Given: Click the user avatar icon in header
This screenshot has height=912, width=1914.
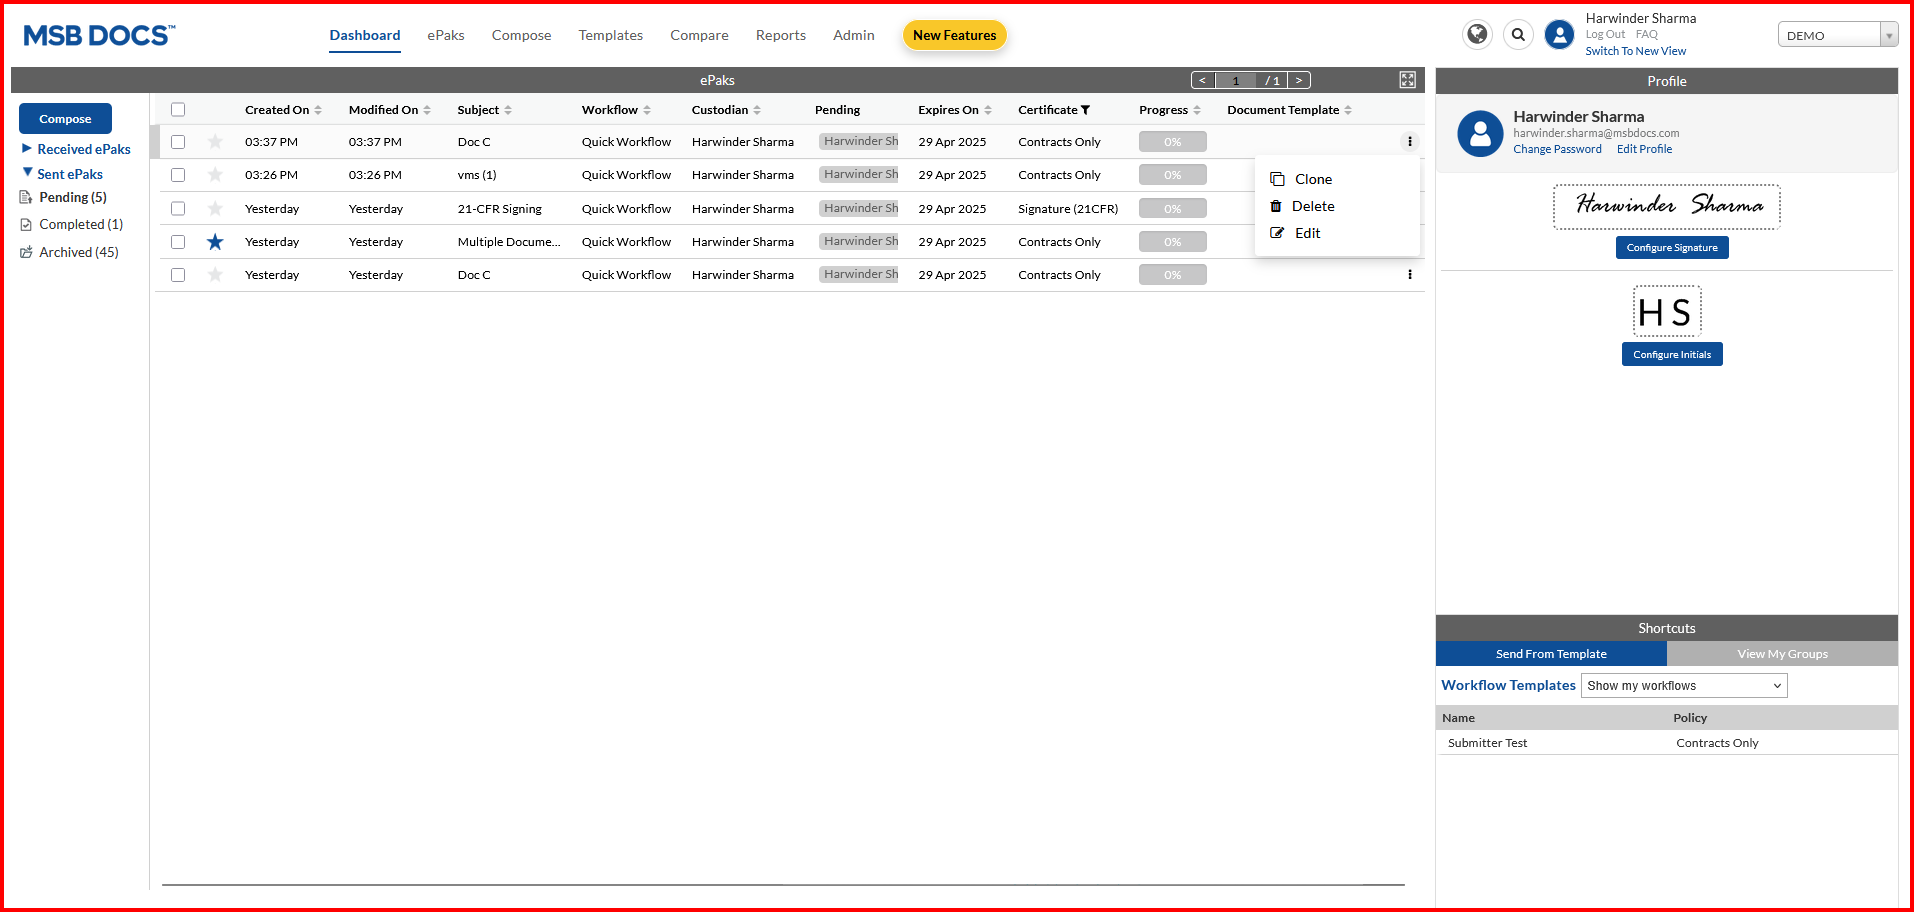Looking at the screenshot, I should point(1559,35).
